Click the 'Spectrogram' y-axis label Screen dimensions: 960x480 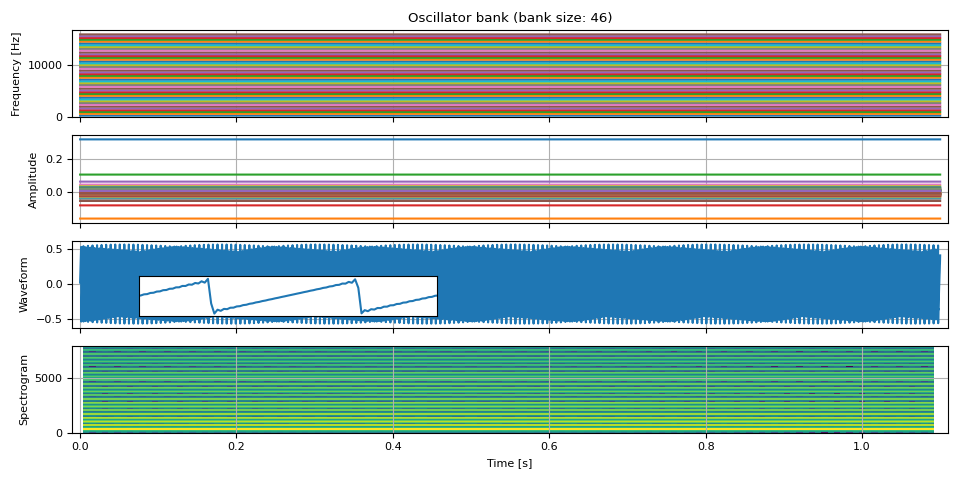click(x=24, y=390)
